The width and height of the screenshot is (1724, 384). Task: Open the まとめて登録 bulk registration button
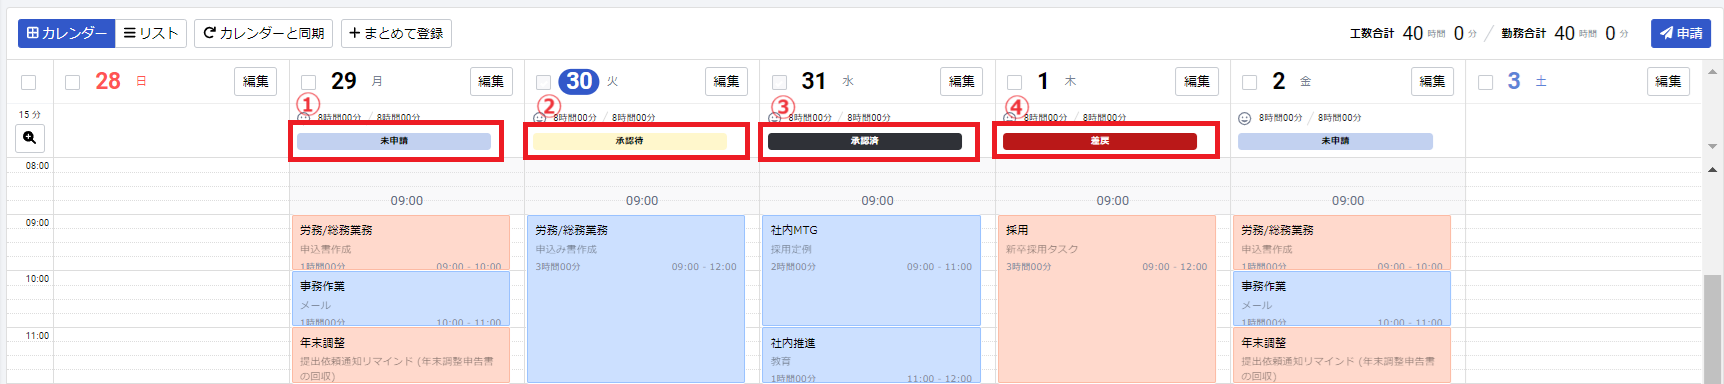tap(396, 33)
